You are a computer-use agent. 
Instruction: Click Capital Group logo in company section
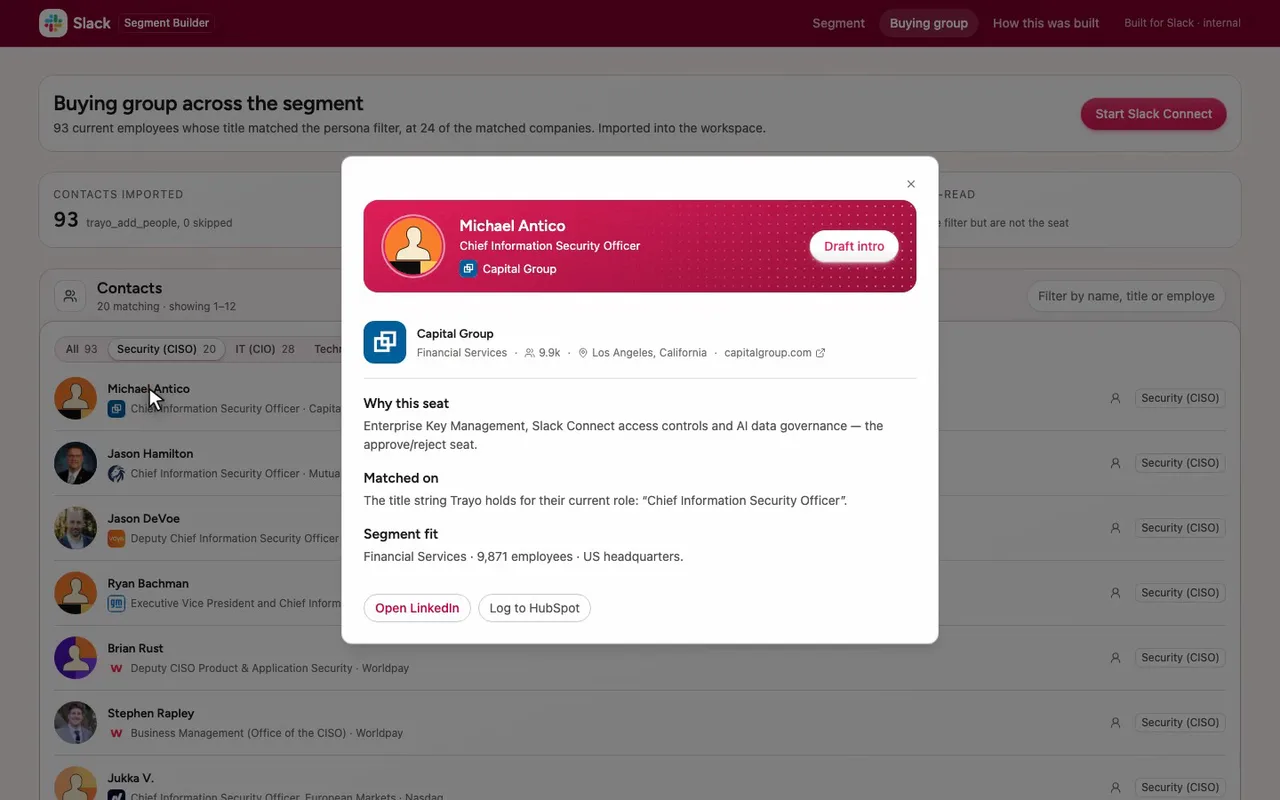[x=385, y=342]
